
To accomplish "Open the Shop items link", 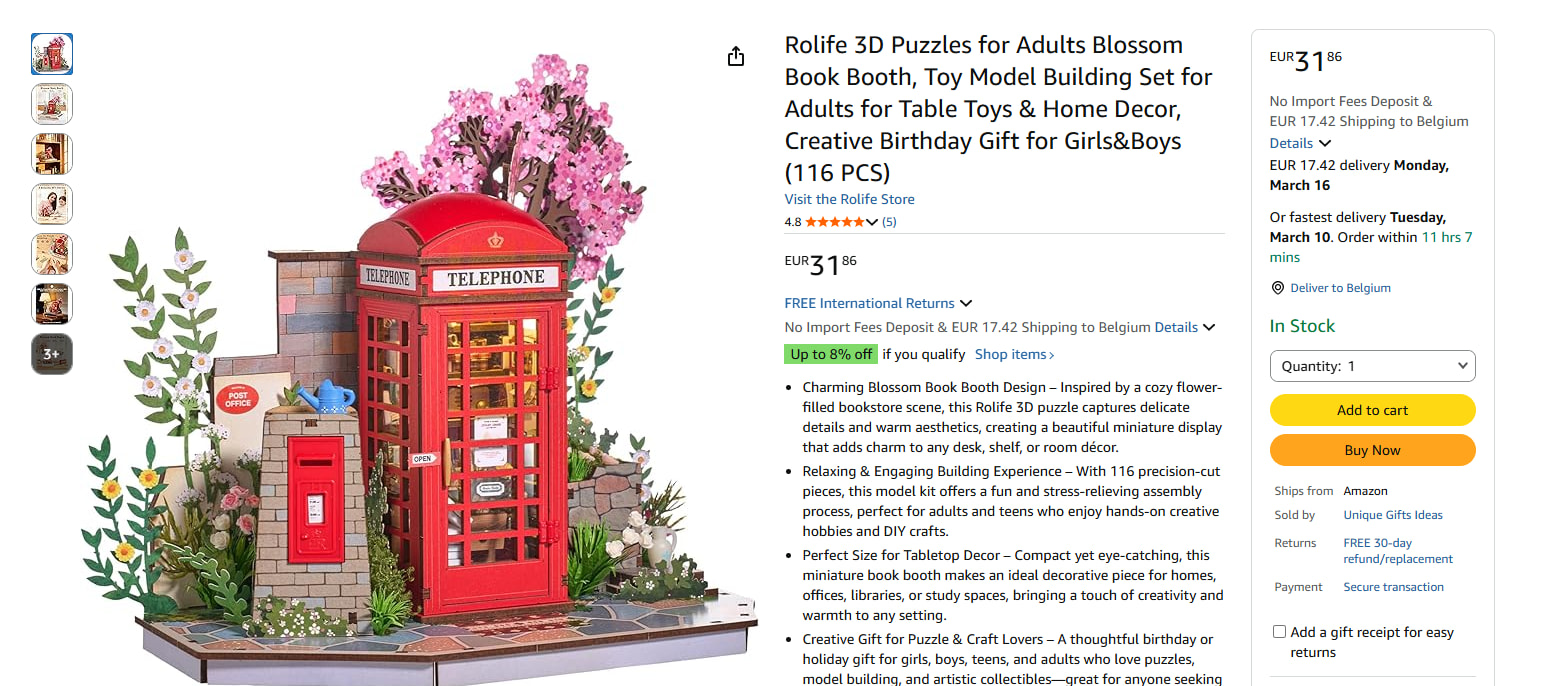I will [1014, 354].
